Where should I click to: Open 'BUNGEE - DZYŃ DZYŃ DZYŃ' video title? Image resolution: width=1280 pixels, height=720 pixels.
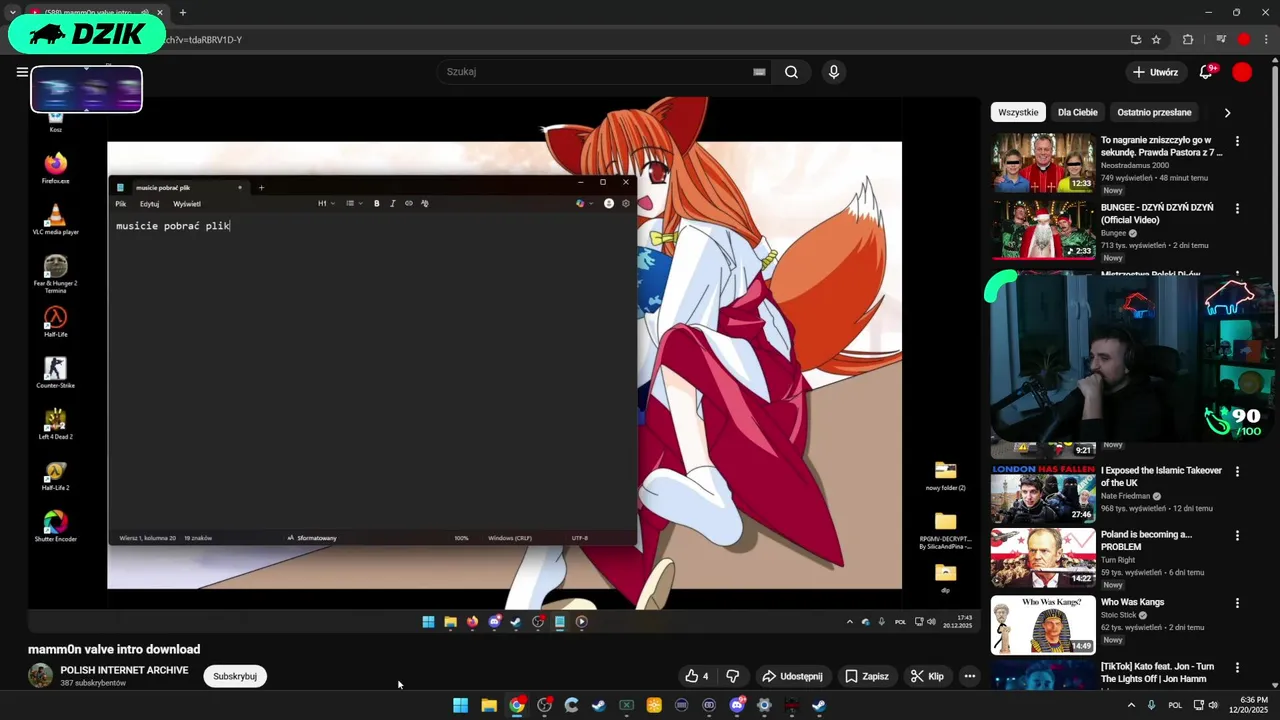[1157, 213]
